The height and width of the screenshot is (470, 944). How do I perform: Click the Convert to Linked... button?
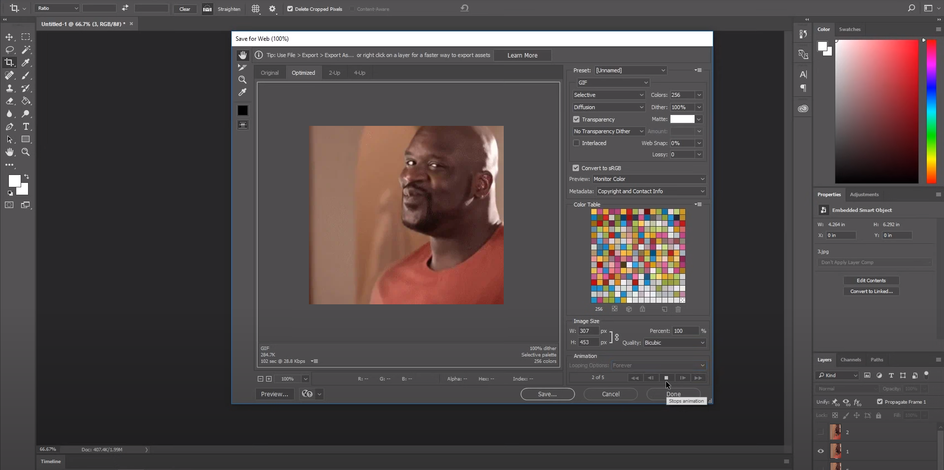(x=871, y=291)
